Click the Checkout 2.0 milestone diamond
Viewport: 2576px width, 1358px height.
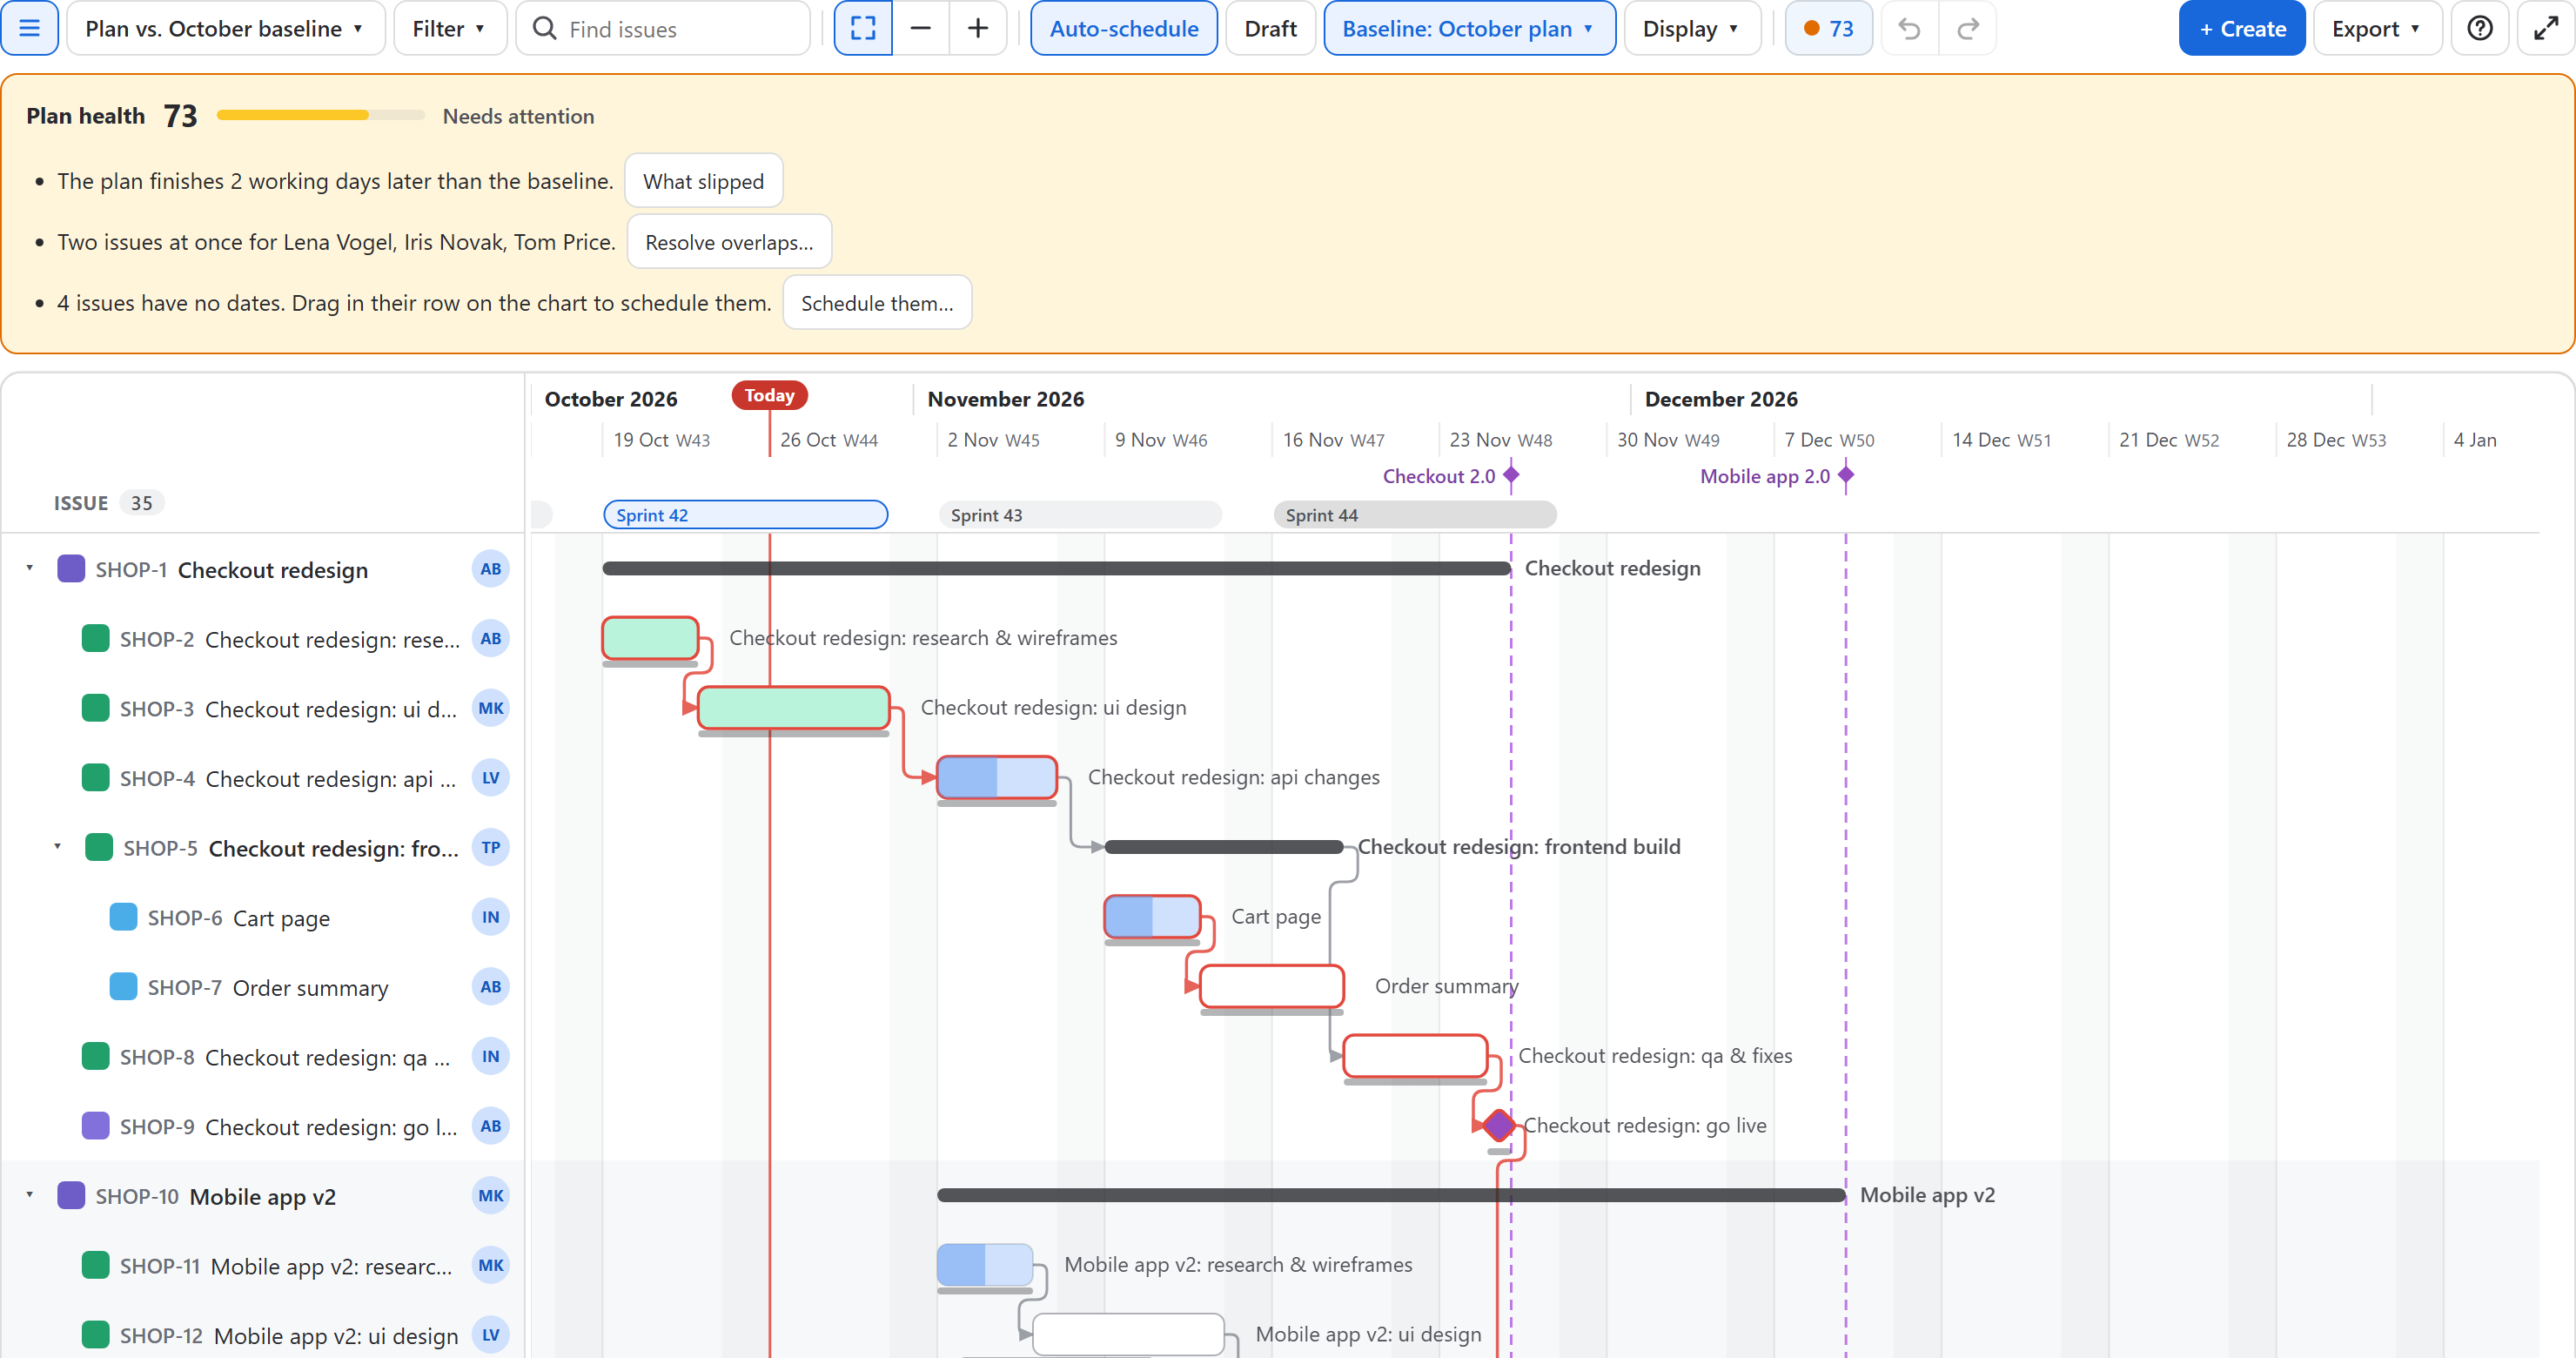click(1511, 476)
